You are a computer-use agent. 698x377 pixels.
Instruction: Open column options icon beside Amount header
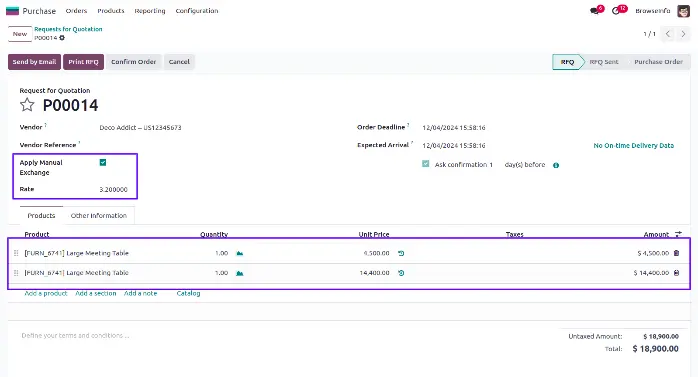click(x=678, y=234)
